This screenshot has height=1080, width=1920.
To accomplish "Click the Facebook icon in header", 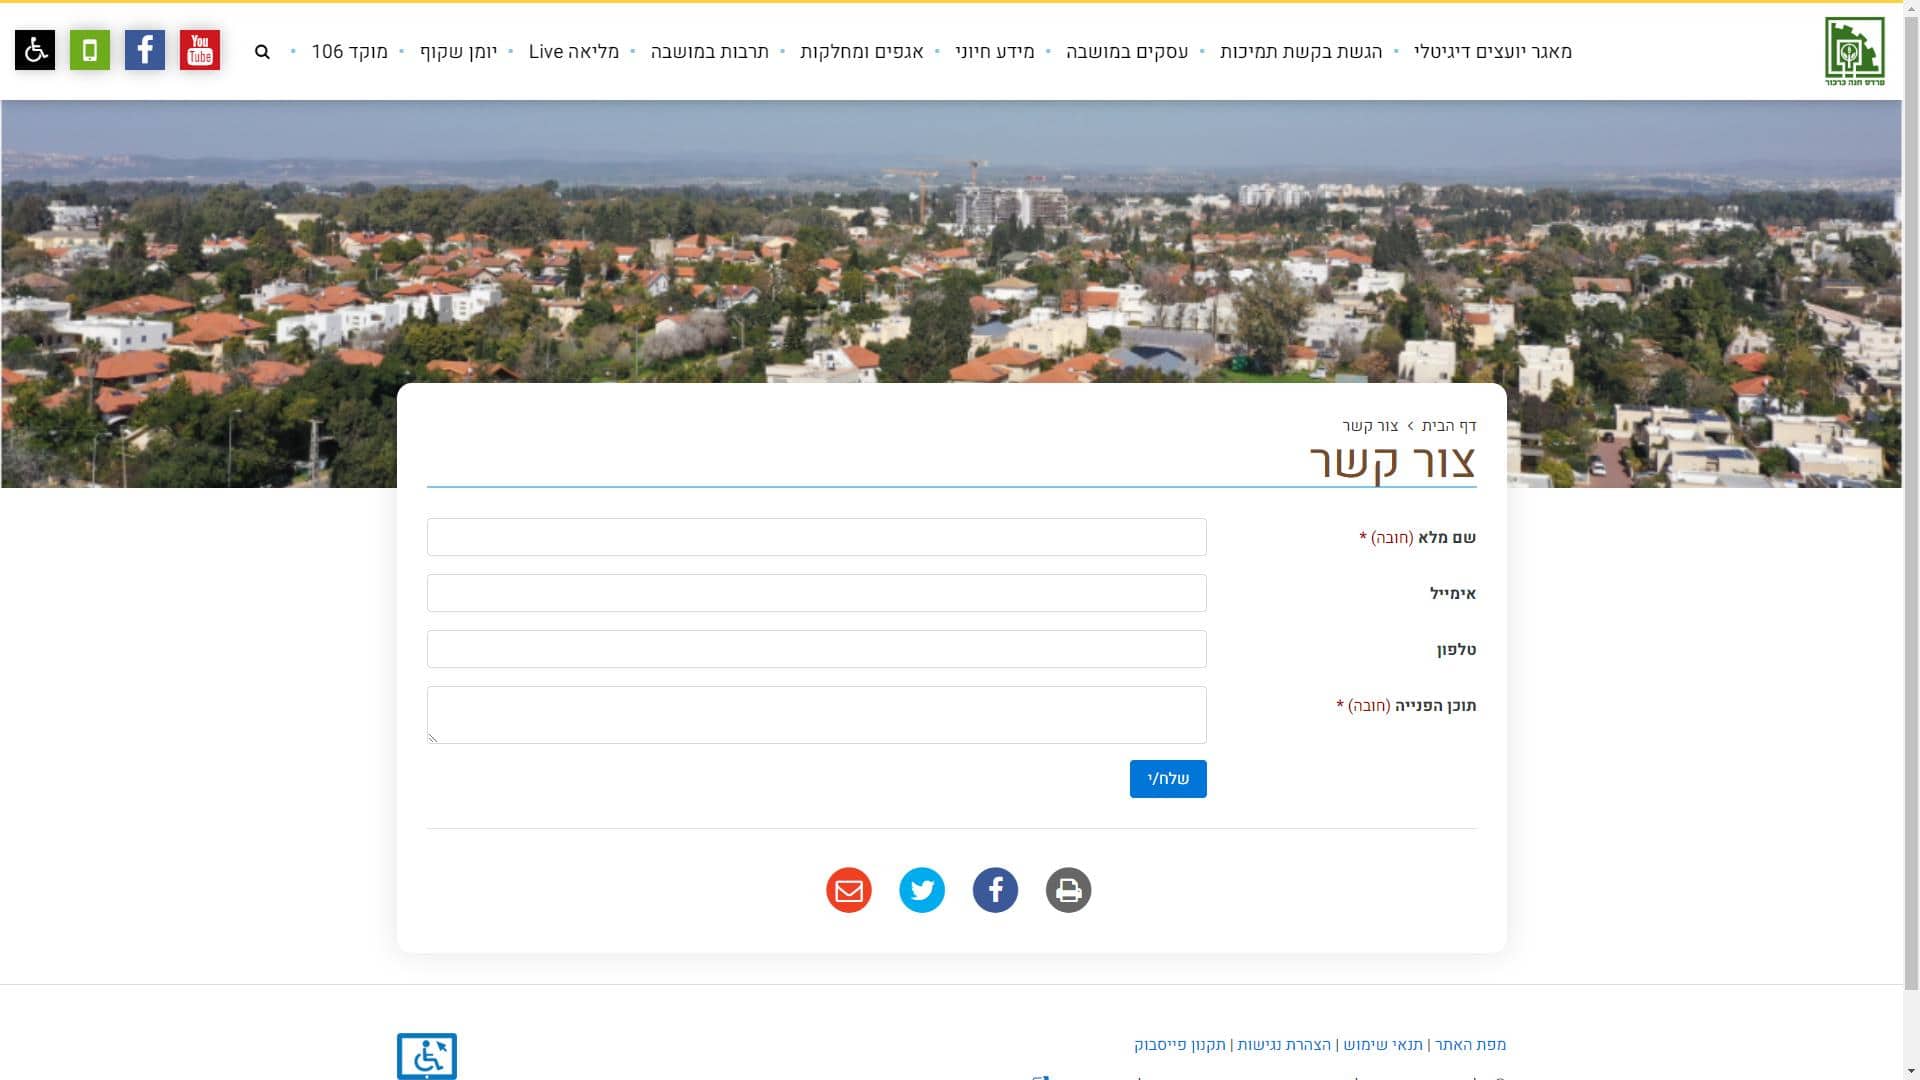I will pos(145,50).
